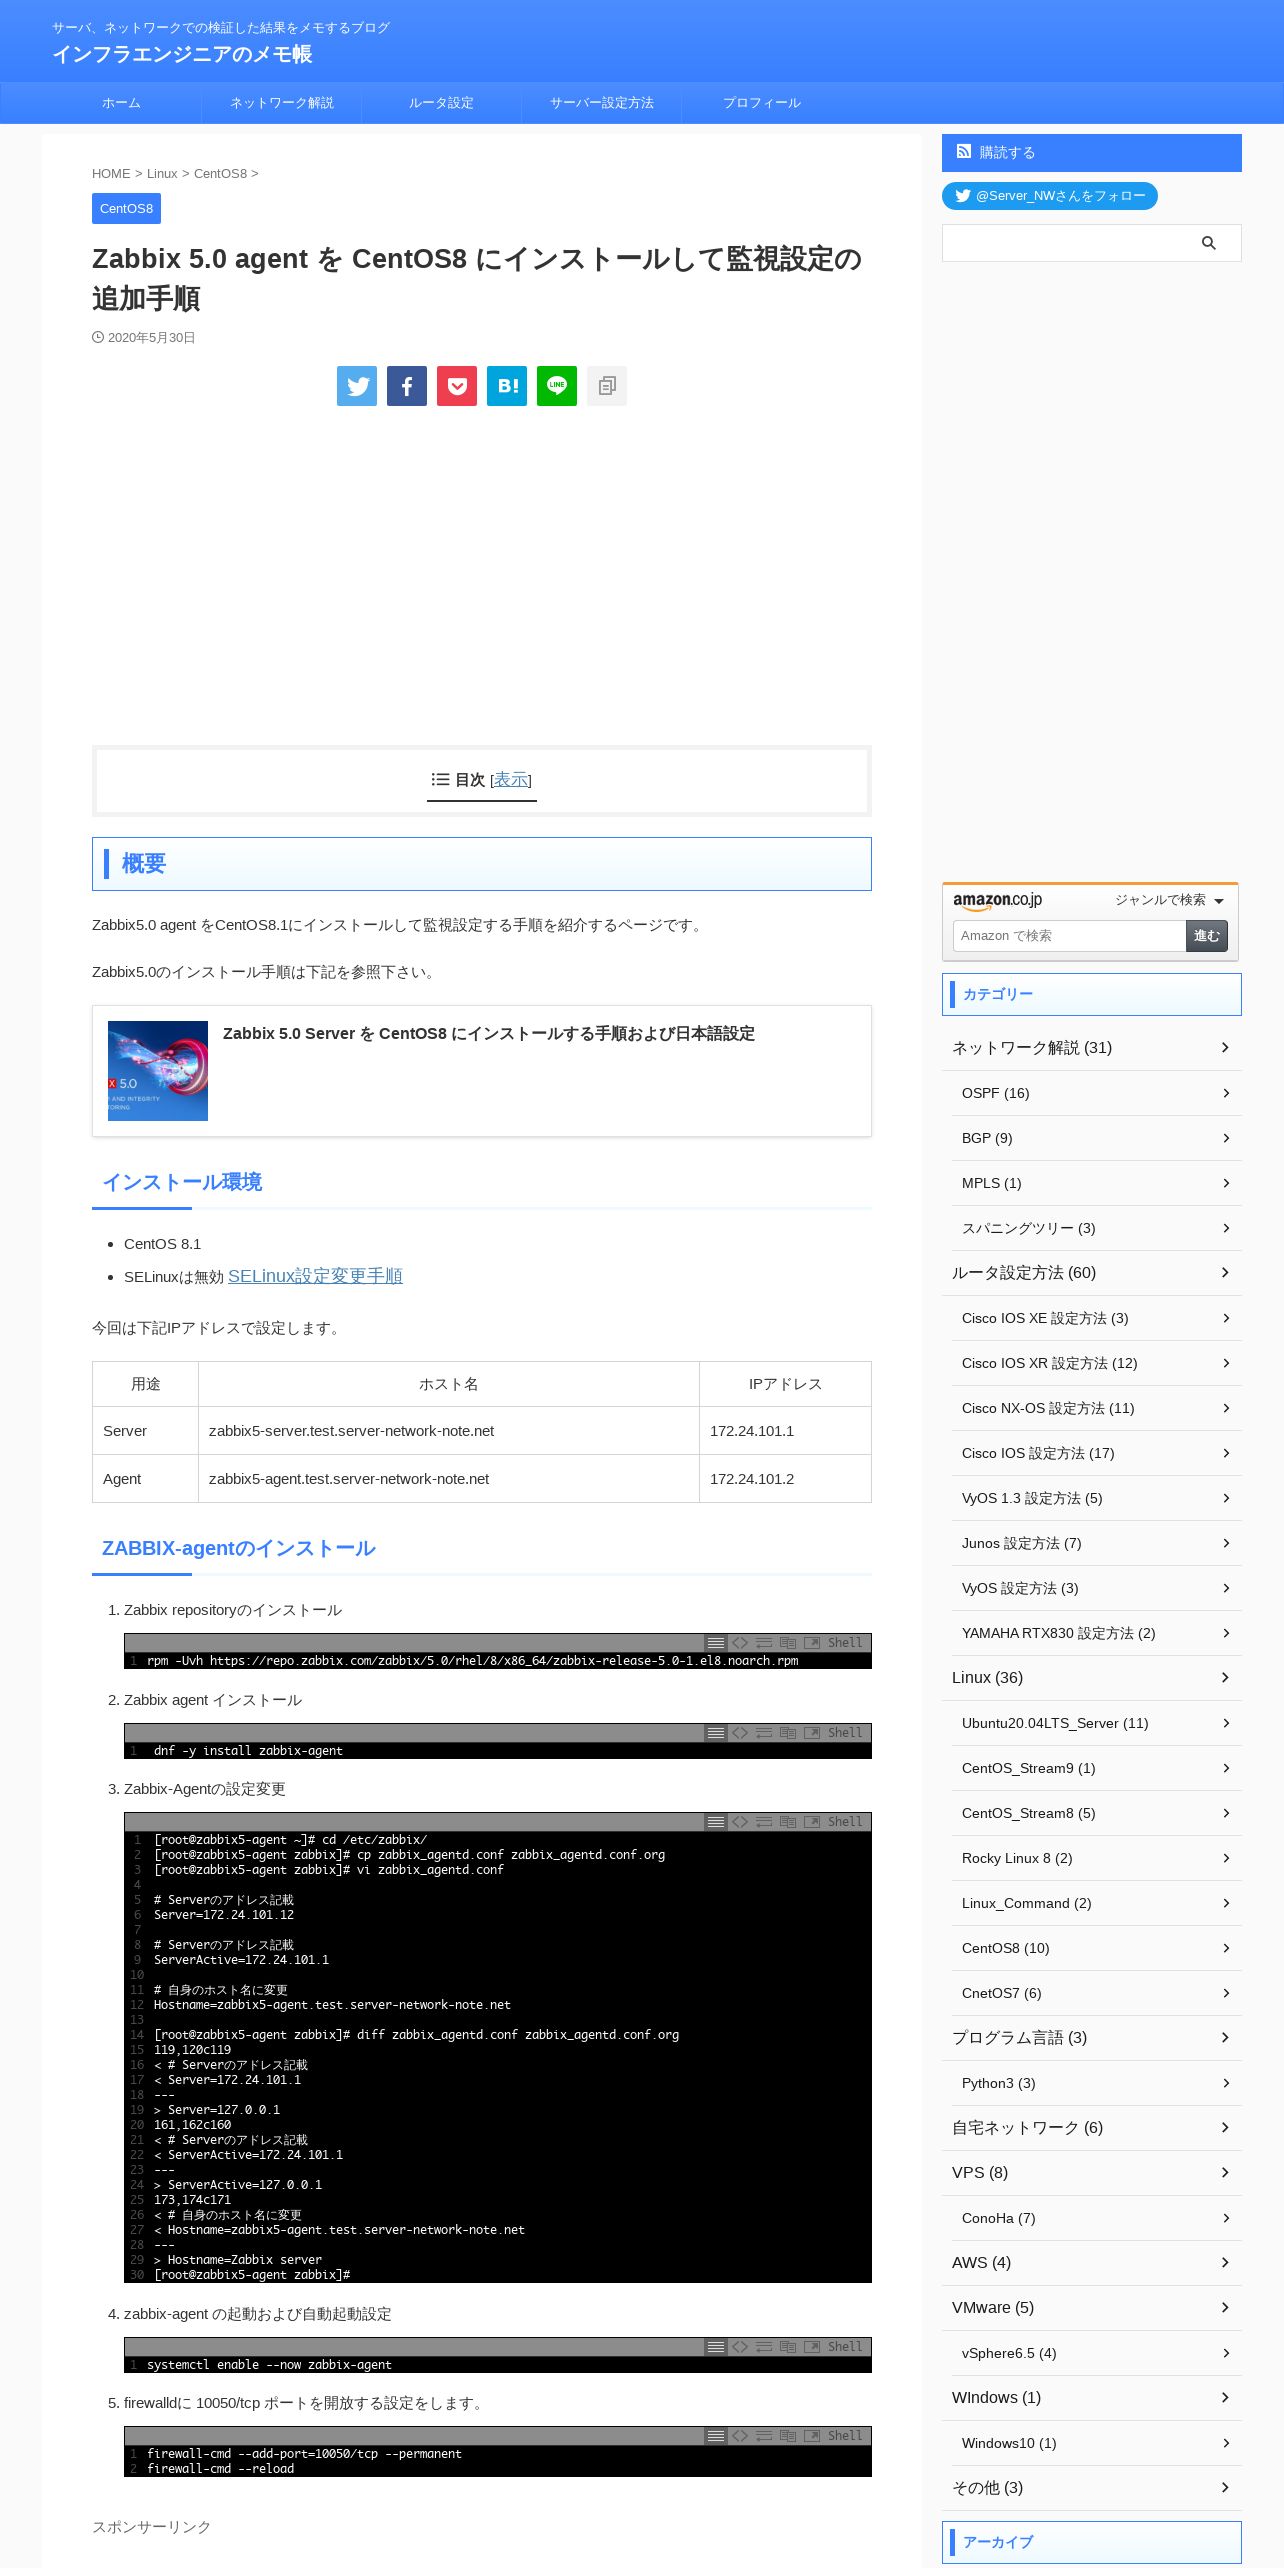
Task: Show the table of contents via 表示
Action: pyautogui.click(x=511, y=780)
